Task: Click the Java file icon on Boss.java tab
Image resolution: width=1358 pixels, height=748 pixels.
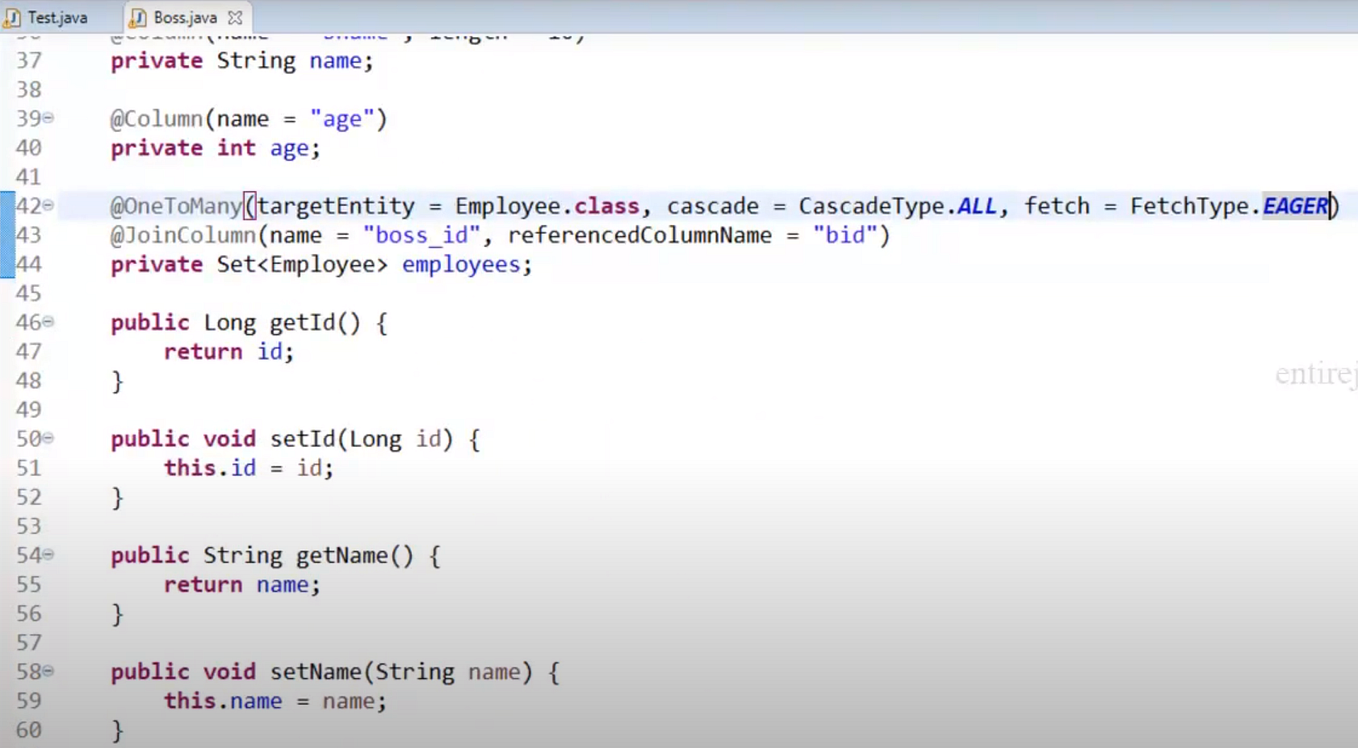Action: click(140, 16)
